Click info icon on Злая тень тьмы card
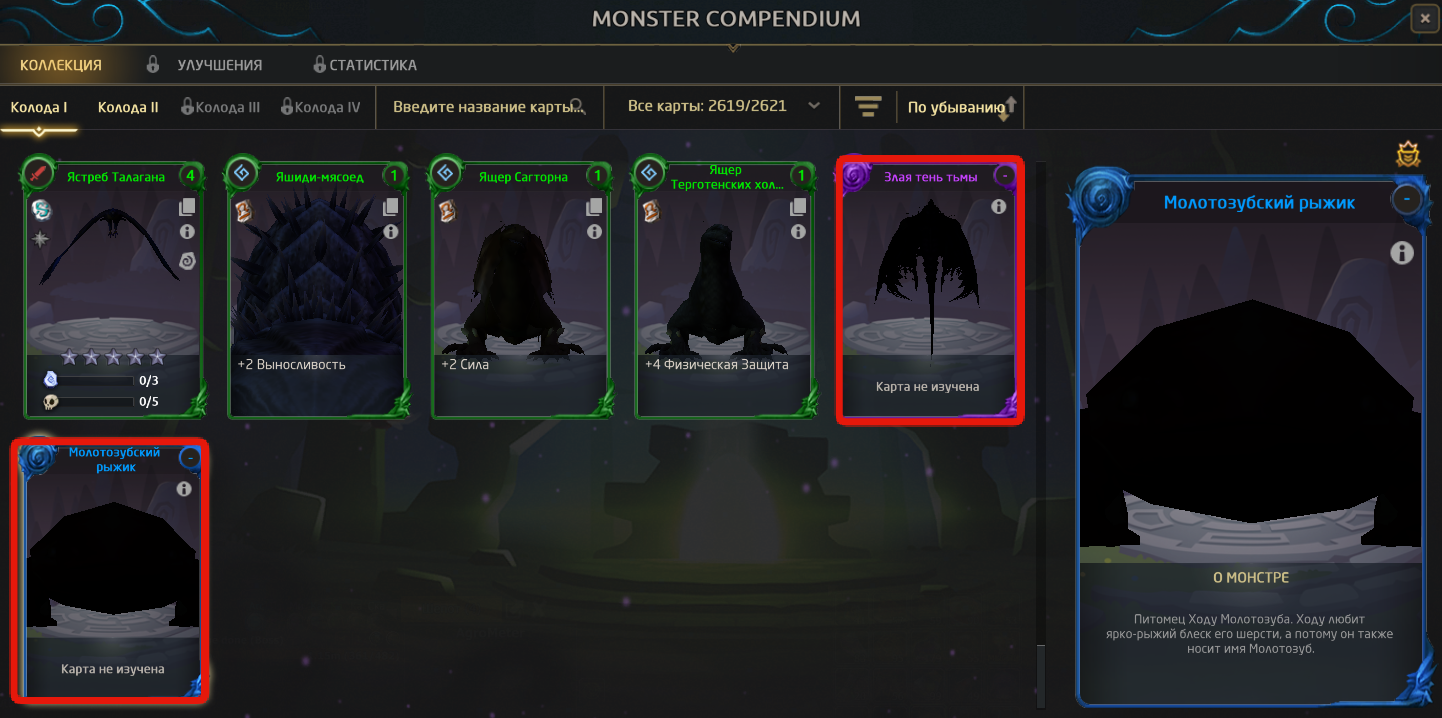Viewport: 1442px width, 718px height. tap(998, 207)
